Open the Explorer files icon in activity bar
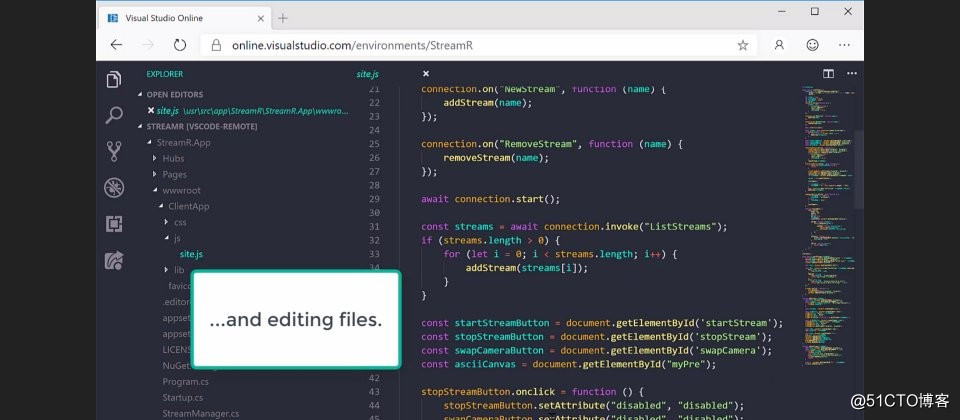The image size is (960, 420). click(114, 80)
